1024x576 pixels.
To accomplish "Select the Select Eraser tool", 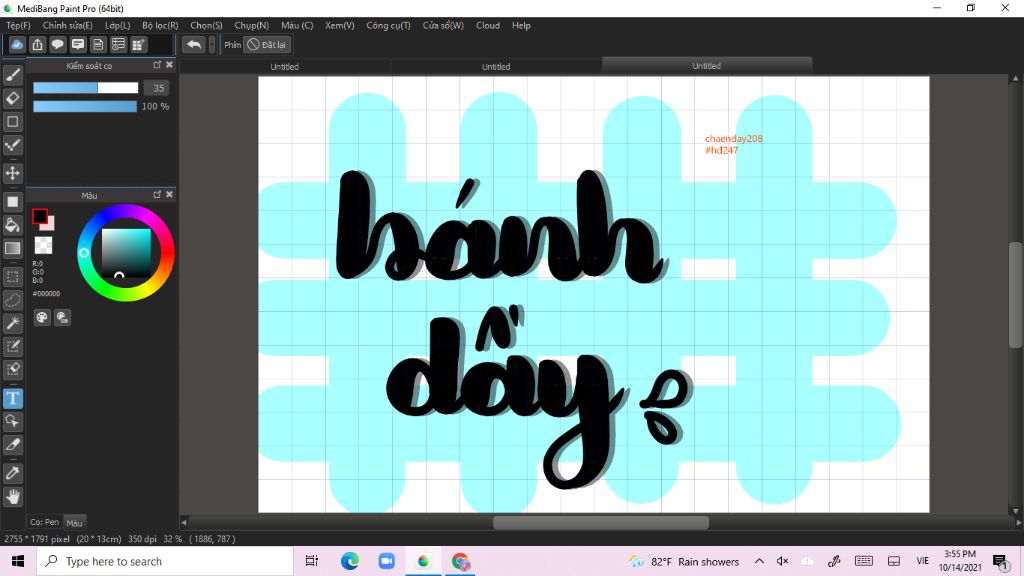I will 12,370.
